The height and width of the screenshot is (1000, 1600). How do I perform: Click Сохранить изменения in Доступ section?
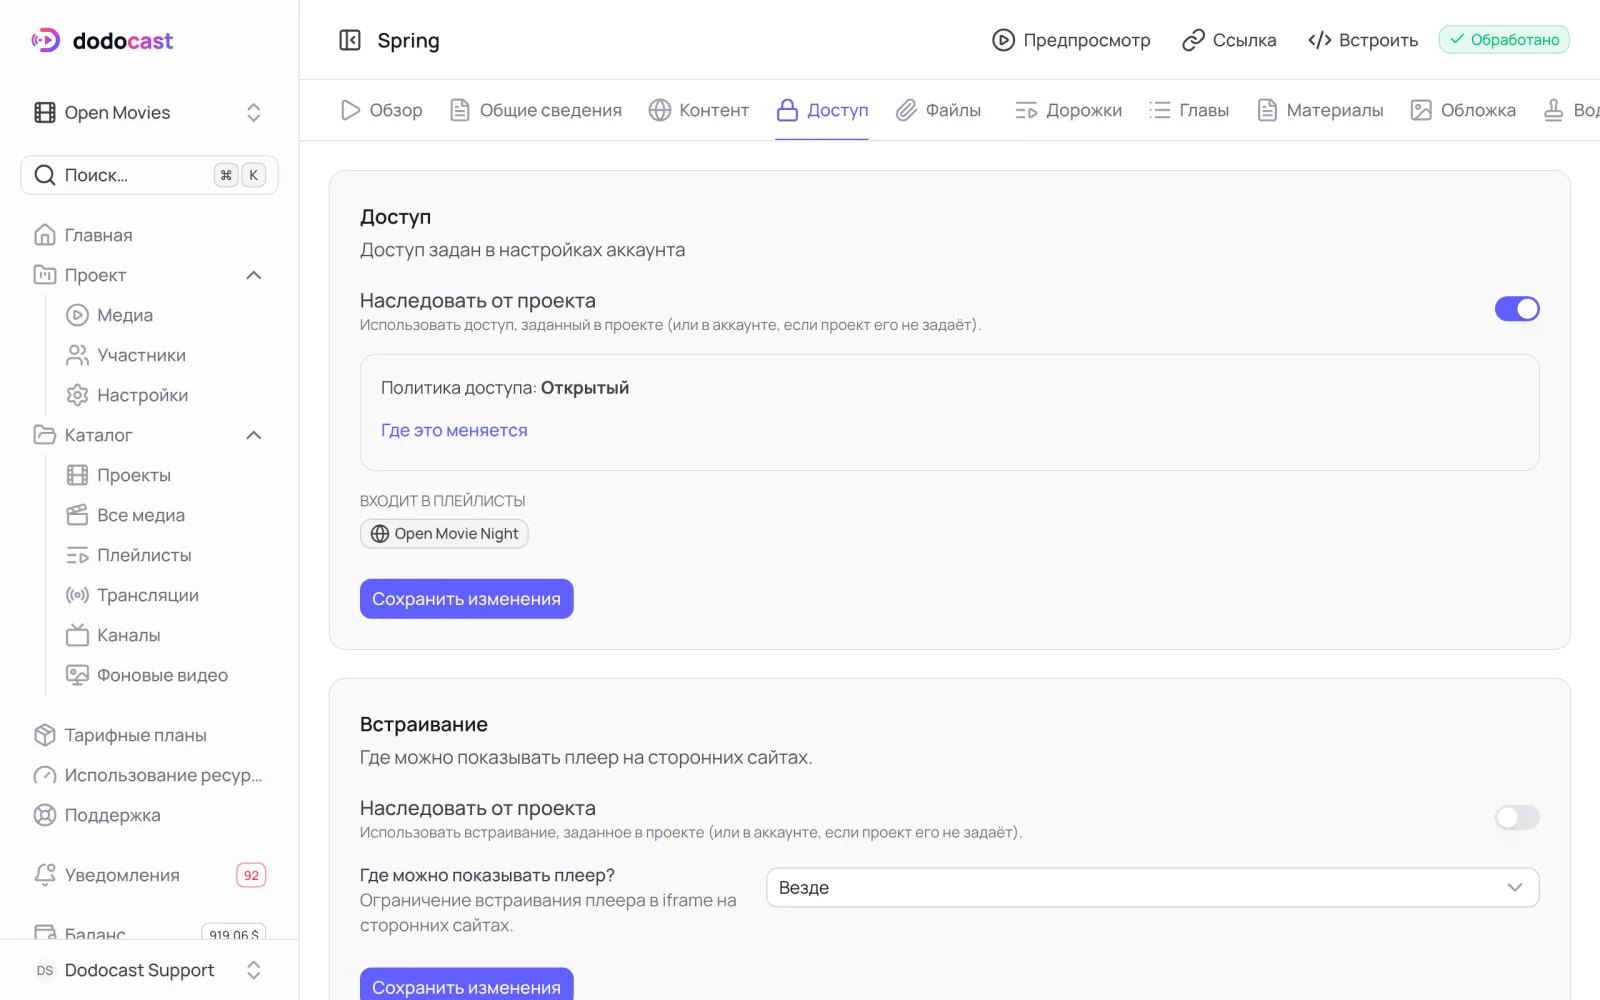tap(467, 599)
